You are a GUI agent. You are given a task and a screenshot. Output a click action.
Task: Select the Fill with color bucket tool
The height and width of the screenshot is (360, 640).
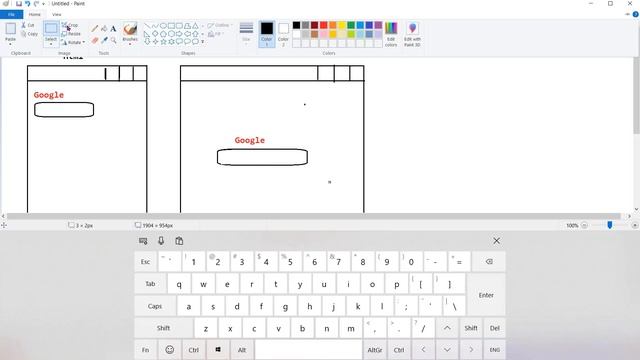[104, 29]
